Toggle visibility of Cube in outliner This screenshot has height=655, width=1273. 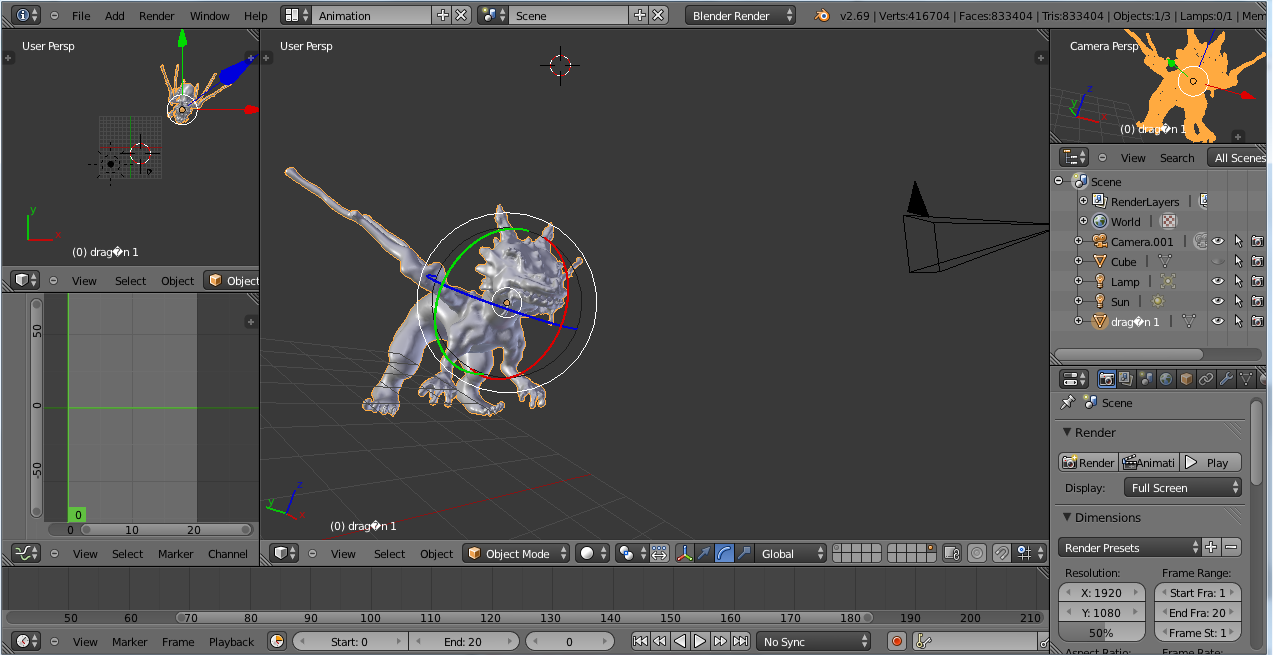(1218, 261)
